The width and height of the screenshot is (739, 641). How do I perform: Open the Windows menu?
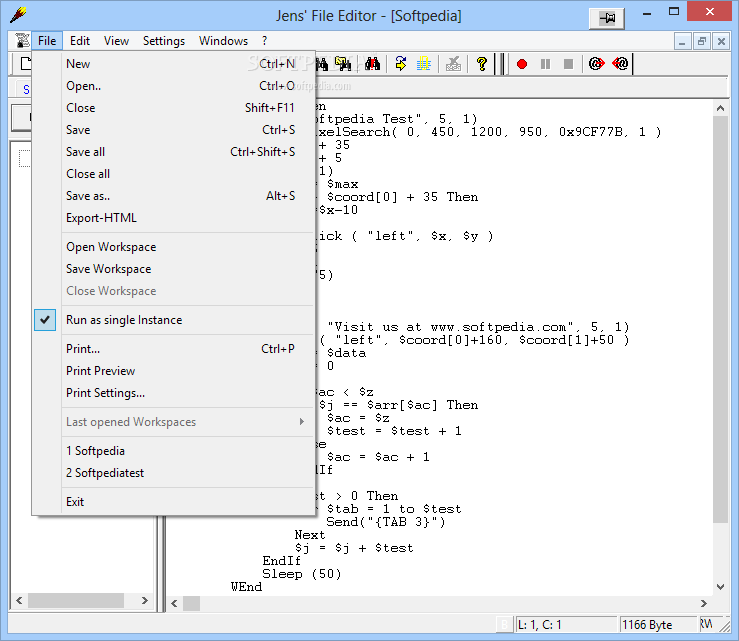coord(223,41)
